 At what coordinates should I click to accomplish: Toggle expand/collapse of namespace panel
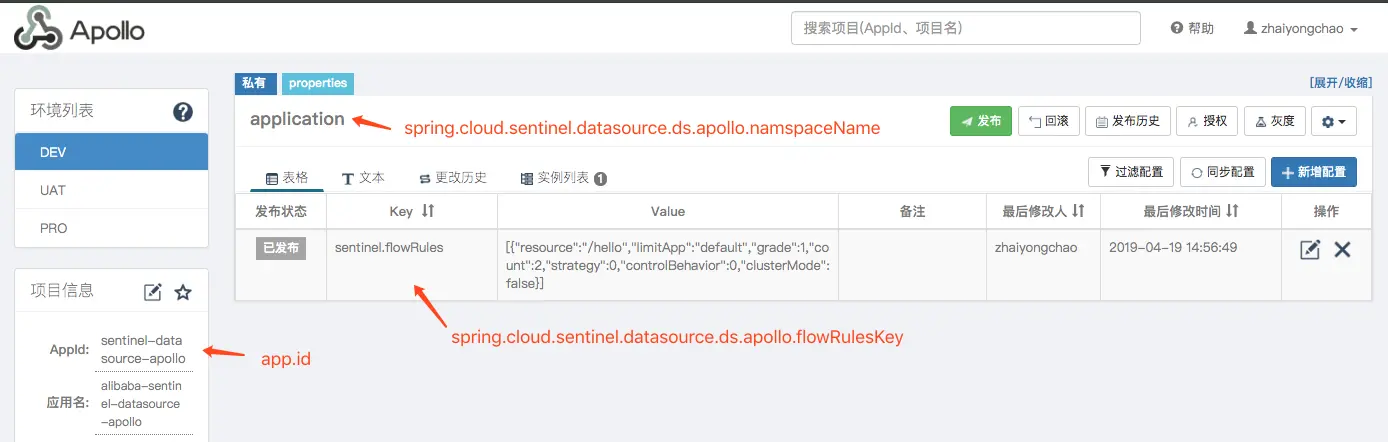tap(1340, 83)
